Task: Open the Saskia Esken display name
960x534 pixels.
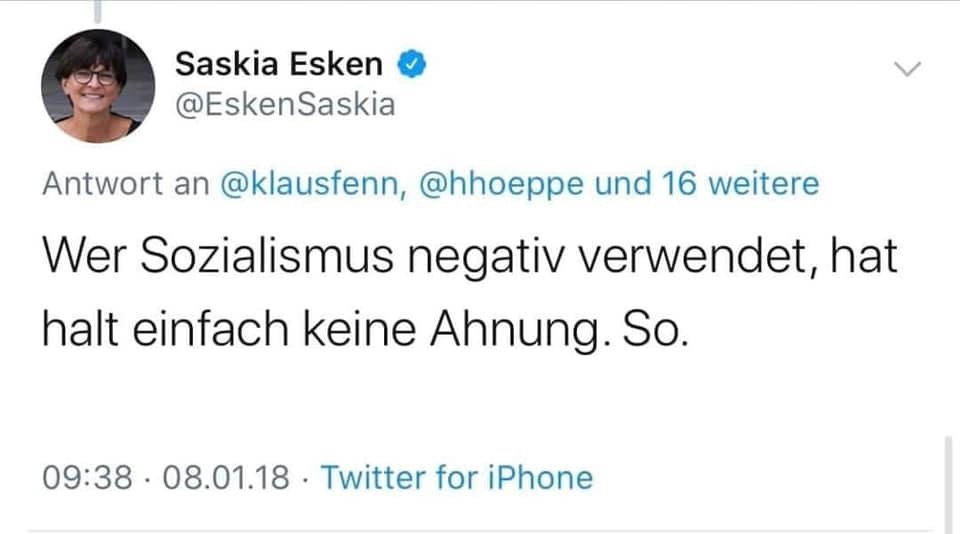Action: (279, 65)
